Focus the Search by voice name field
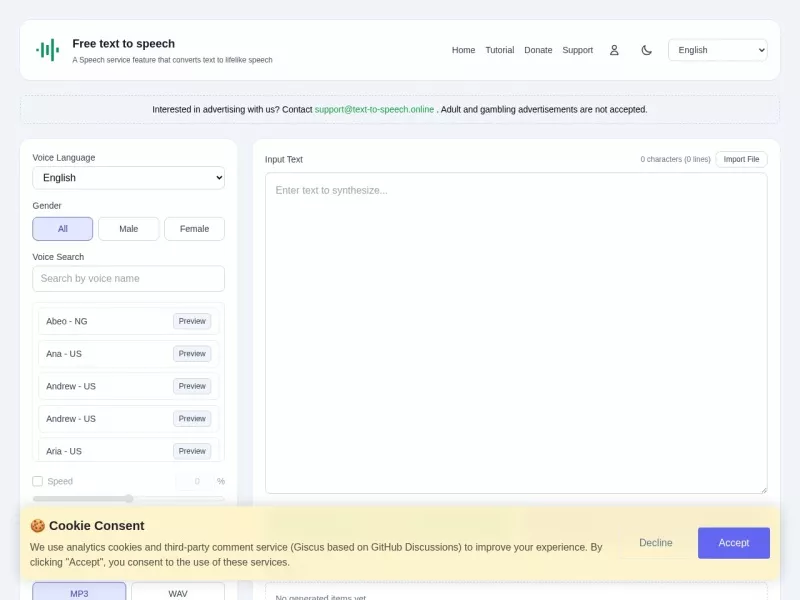This screenshot has height=600, width=800. click(129, 279)
